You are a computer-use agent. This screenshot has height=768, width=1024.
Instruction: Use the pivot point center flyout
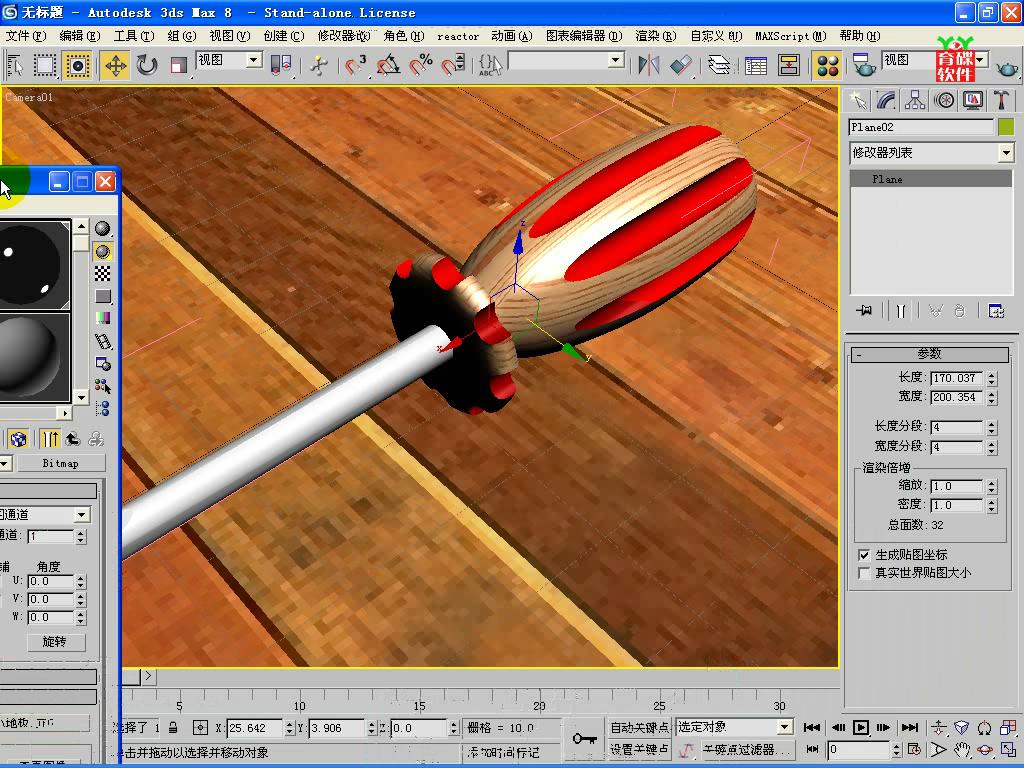click(280, 65)
